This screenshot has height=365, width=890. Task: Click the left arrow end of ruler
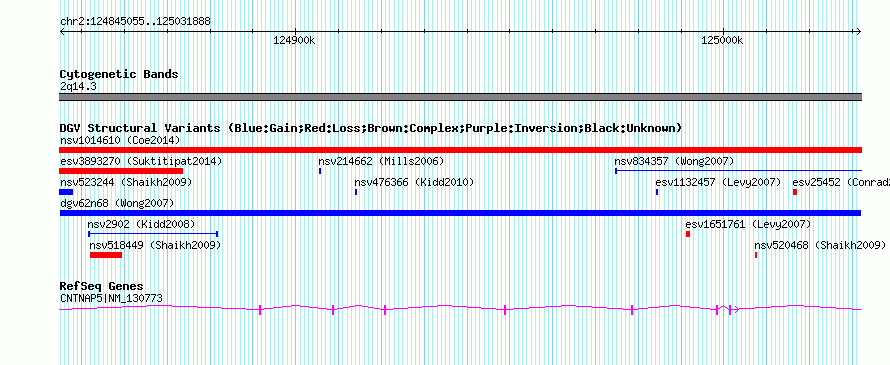click(x=62, y=31)
